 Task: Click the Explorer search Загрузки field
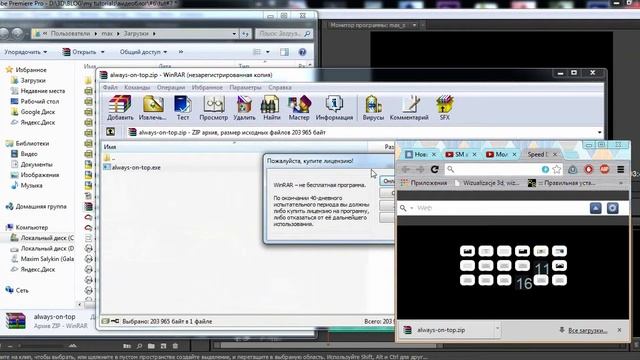284,33
